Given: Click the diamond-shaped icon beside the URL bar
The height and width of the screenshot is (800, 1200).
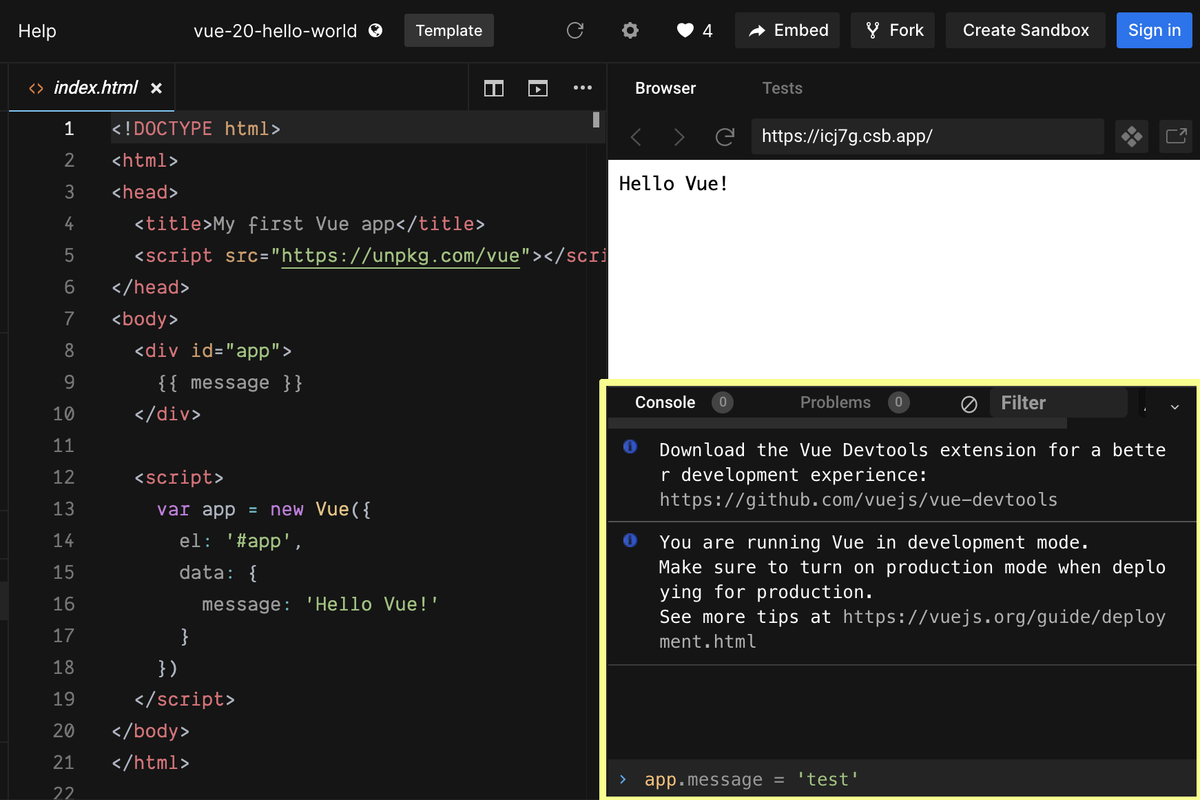Looking at the screenshot, I should [1131, 136].
